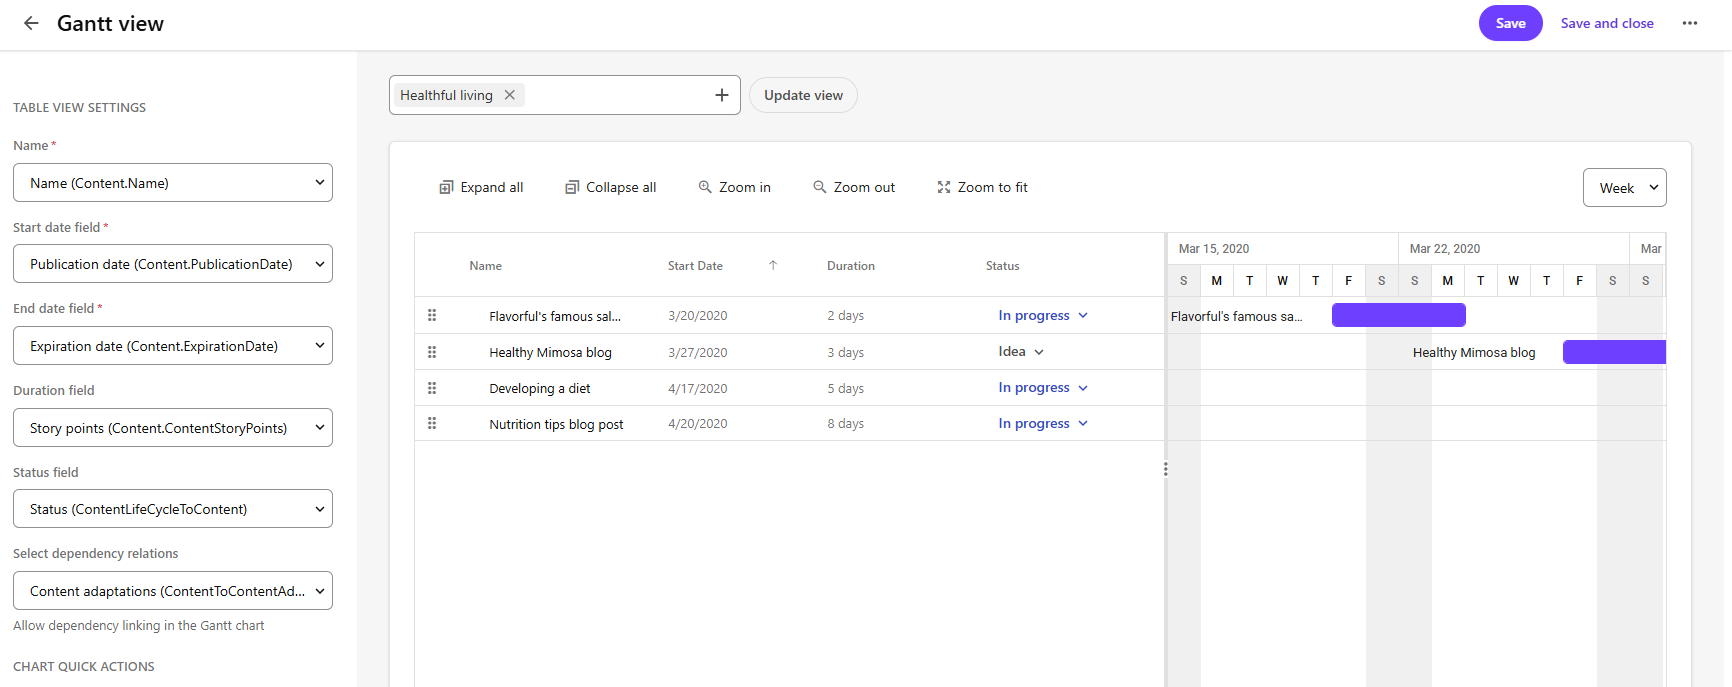1732x687 pixels.
Task: Open the End date field dropdown
Action: (x=173, y=346)
